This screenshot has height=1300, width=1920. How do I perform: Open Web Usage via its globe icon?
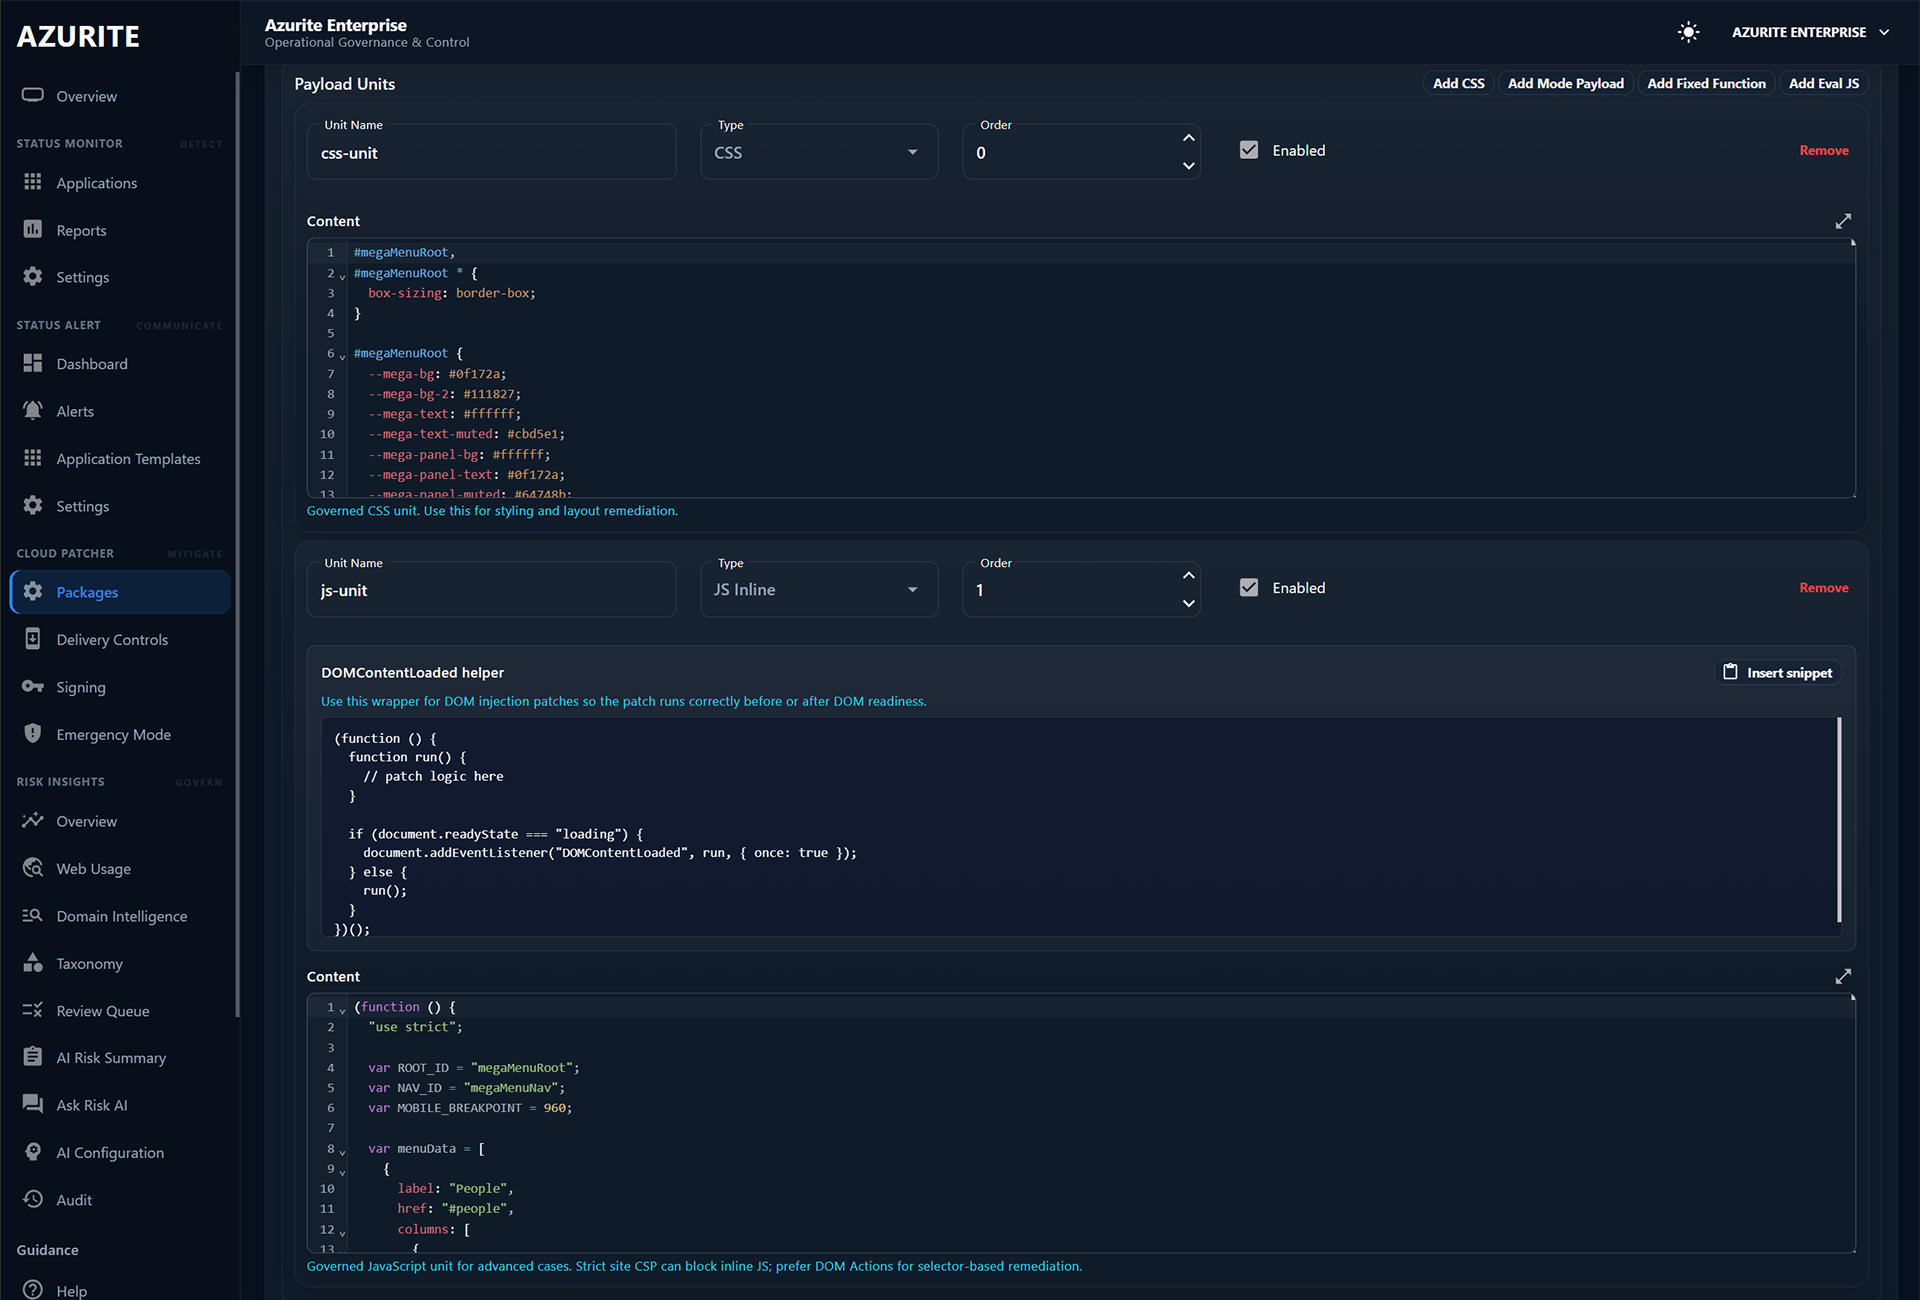pos(33,867)
